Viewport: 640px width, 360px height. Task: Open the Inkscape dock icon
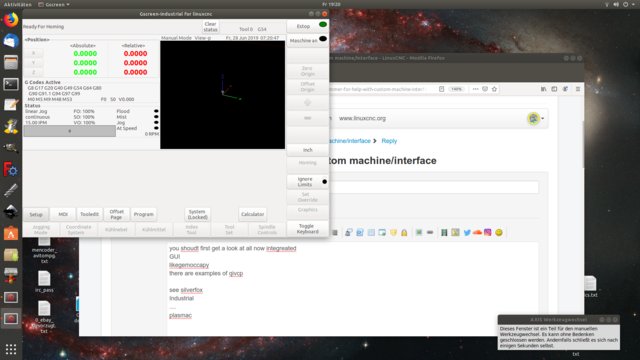pos(11,211)
